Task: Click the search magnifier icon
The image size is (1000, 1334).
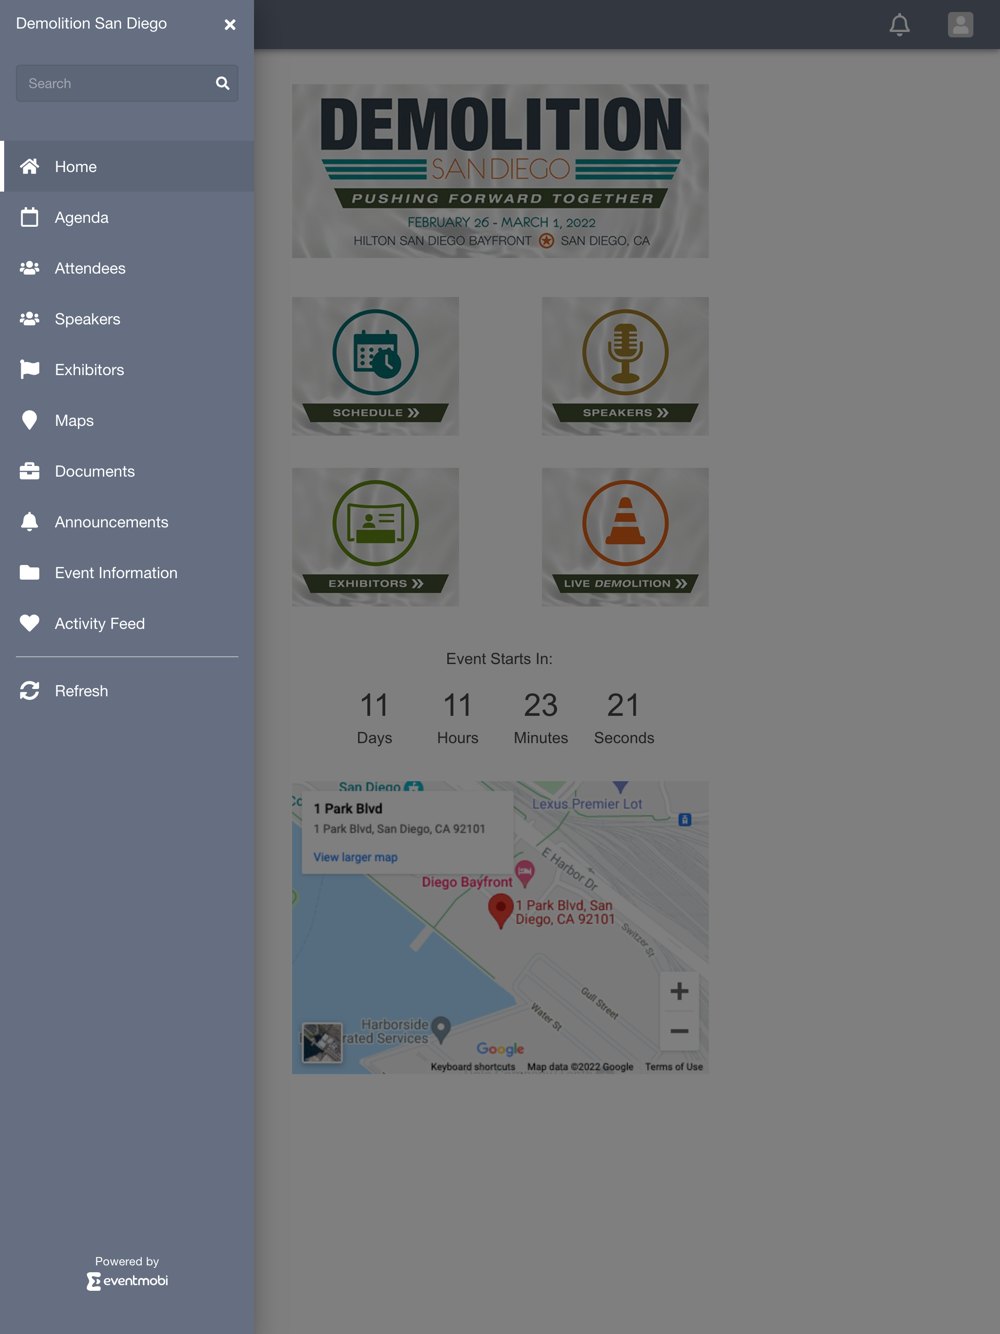Action: (x=223, y=84)
